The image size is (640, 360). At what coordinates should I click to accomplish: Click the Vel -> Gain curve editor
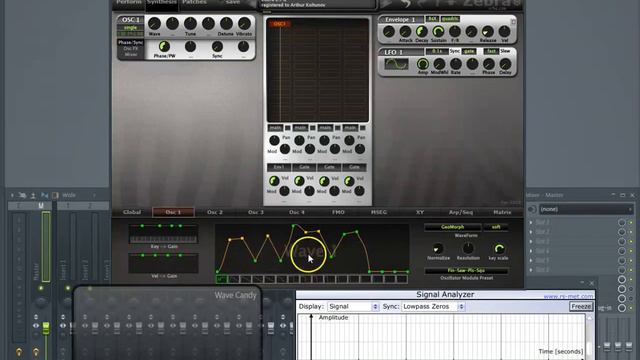point(163,263)
